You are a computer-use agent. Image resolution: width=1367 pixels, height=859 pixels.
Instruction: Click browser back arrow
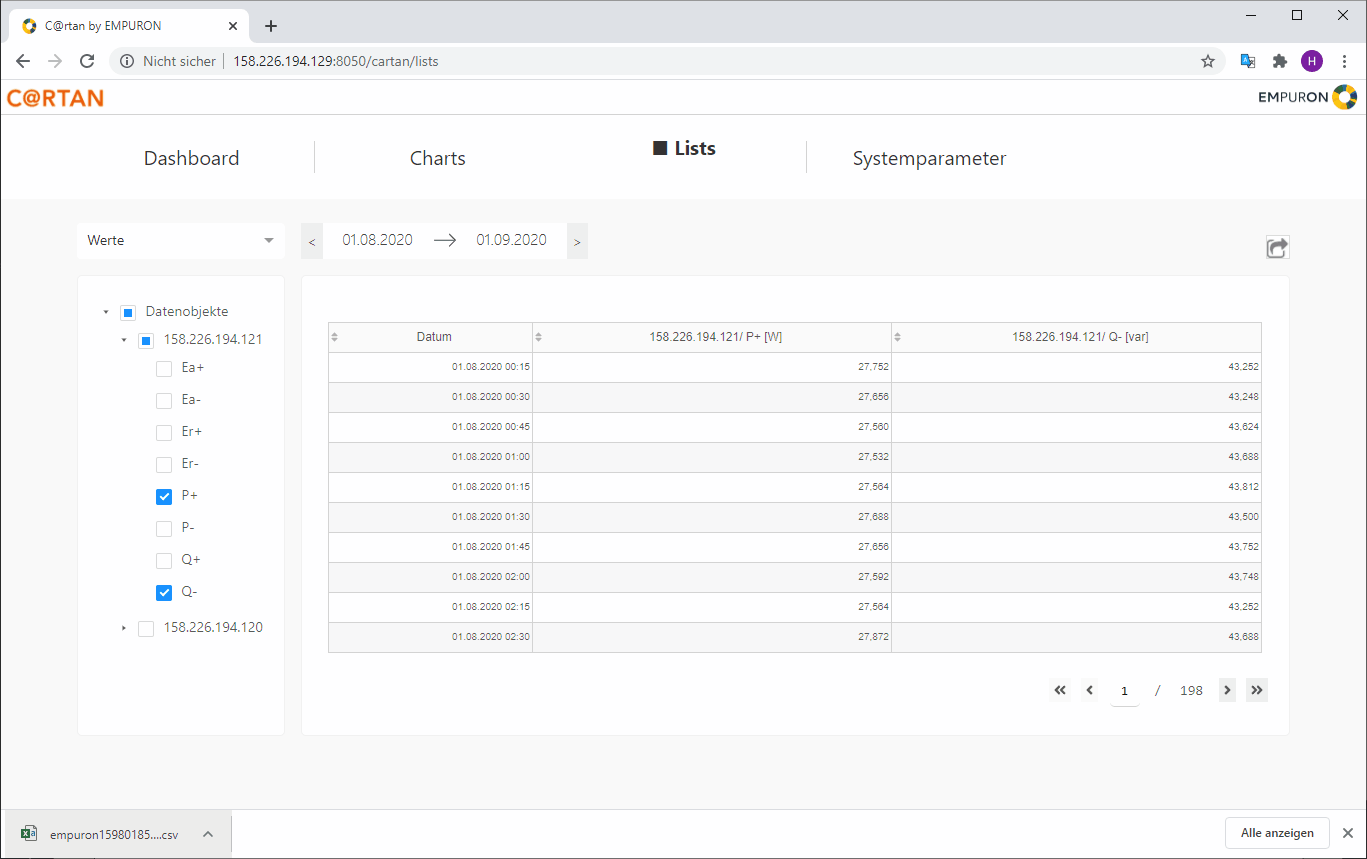23,61
